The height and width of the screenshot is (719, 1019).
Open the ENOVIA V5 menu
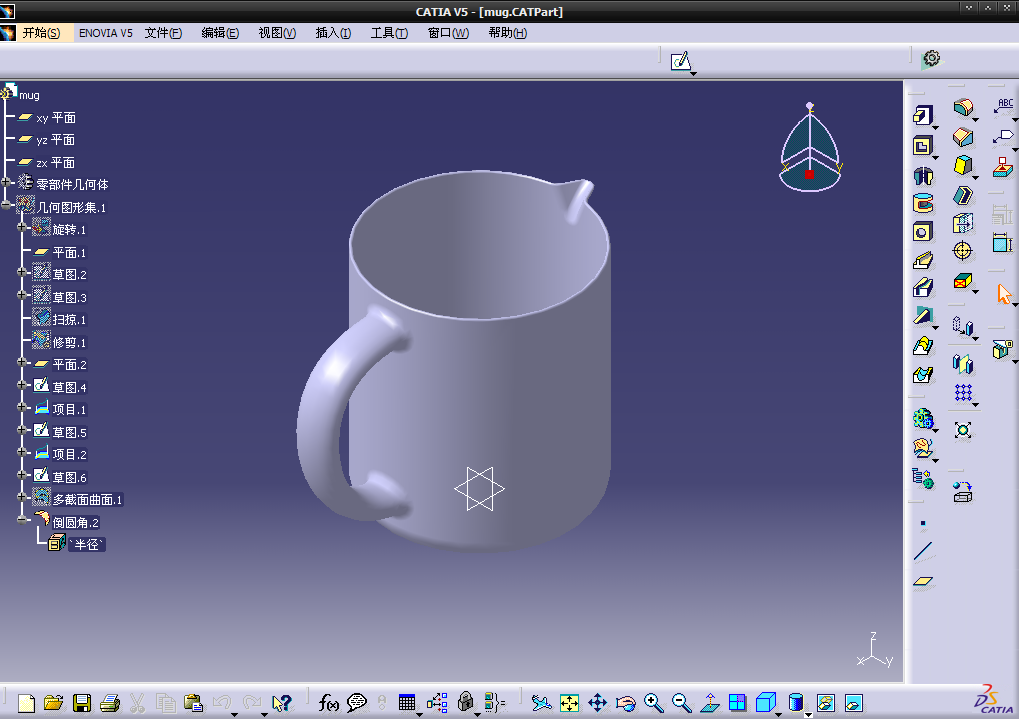click(x=105, y=33)
